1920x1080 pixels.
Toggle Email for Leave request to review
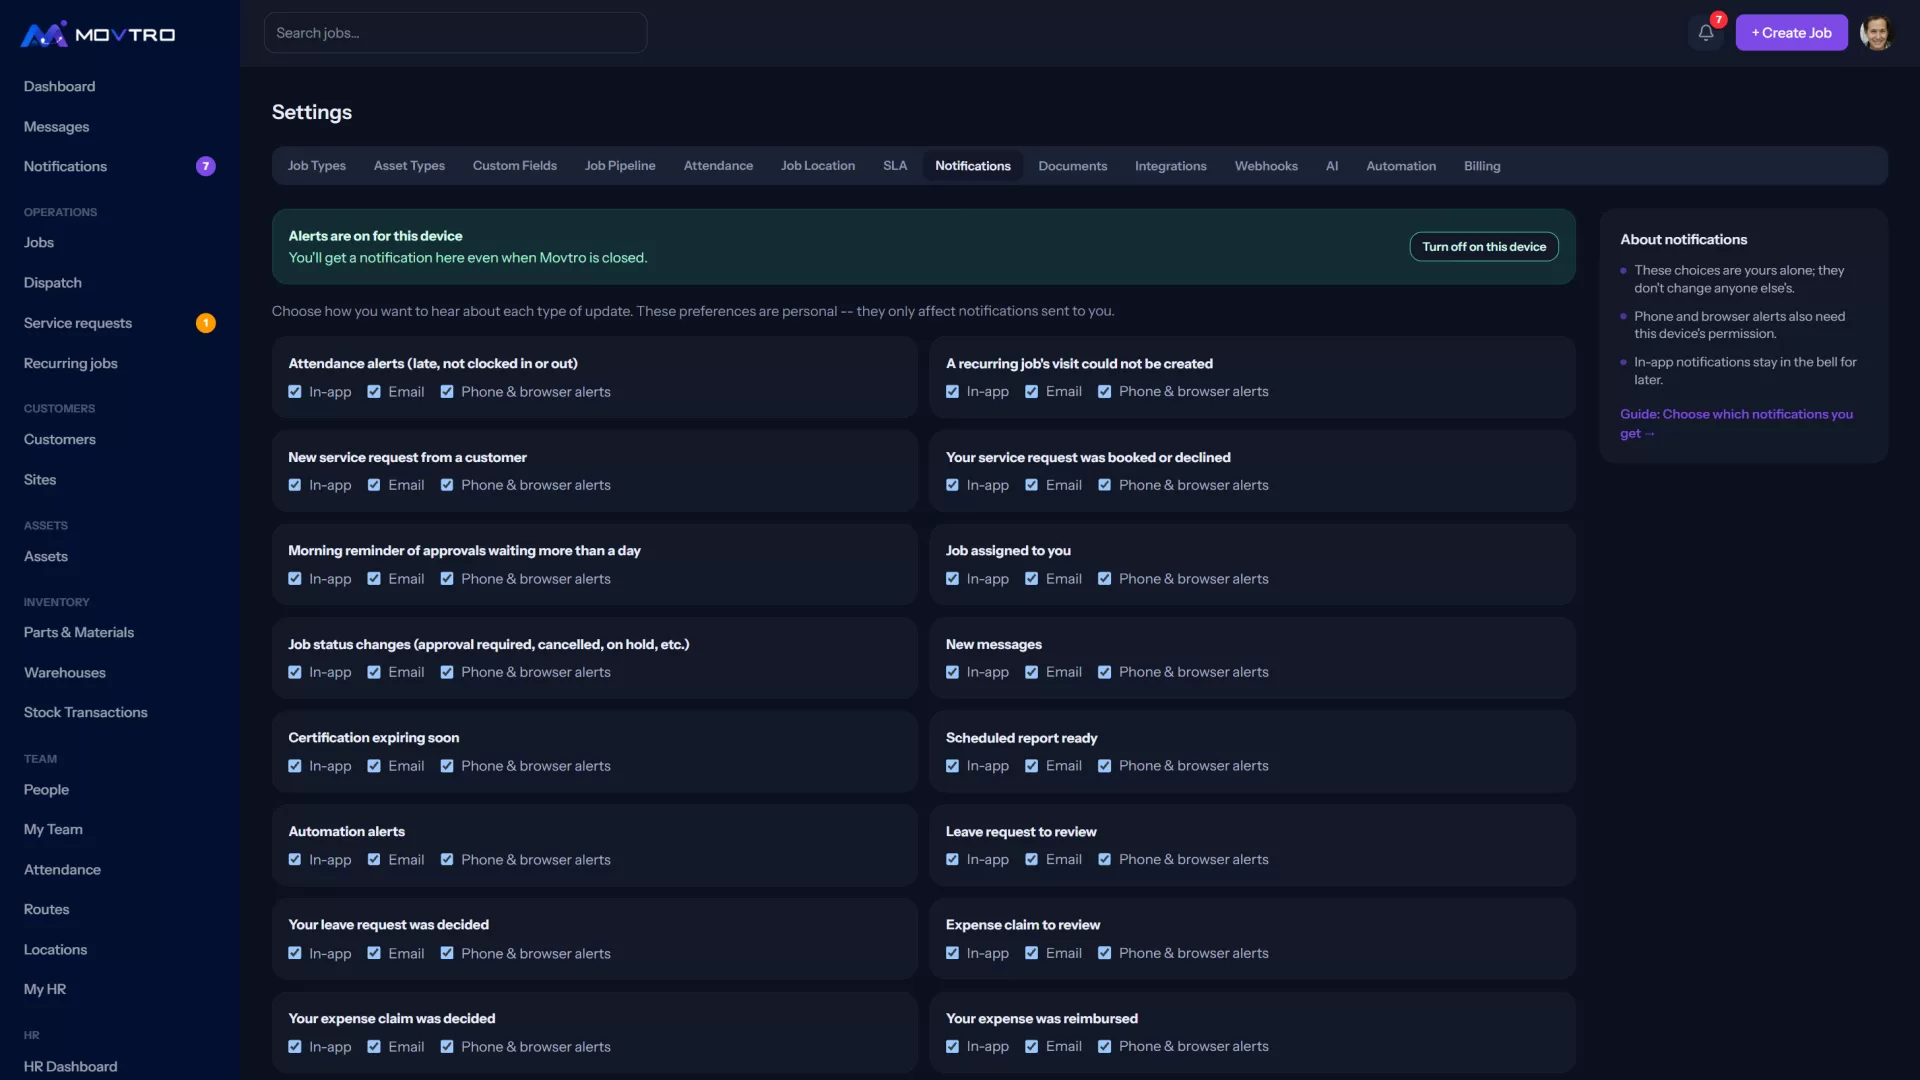[1032, 860]
